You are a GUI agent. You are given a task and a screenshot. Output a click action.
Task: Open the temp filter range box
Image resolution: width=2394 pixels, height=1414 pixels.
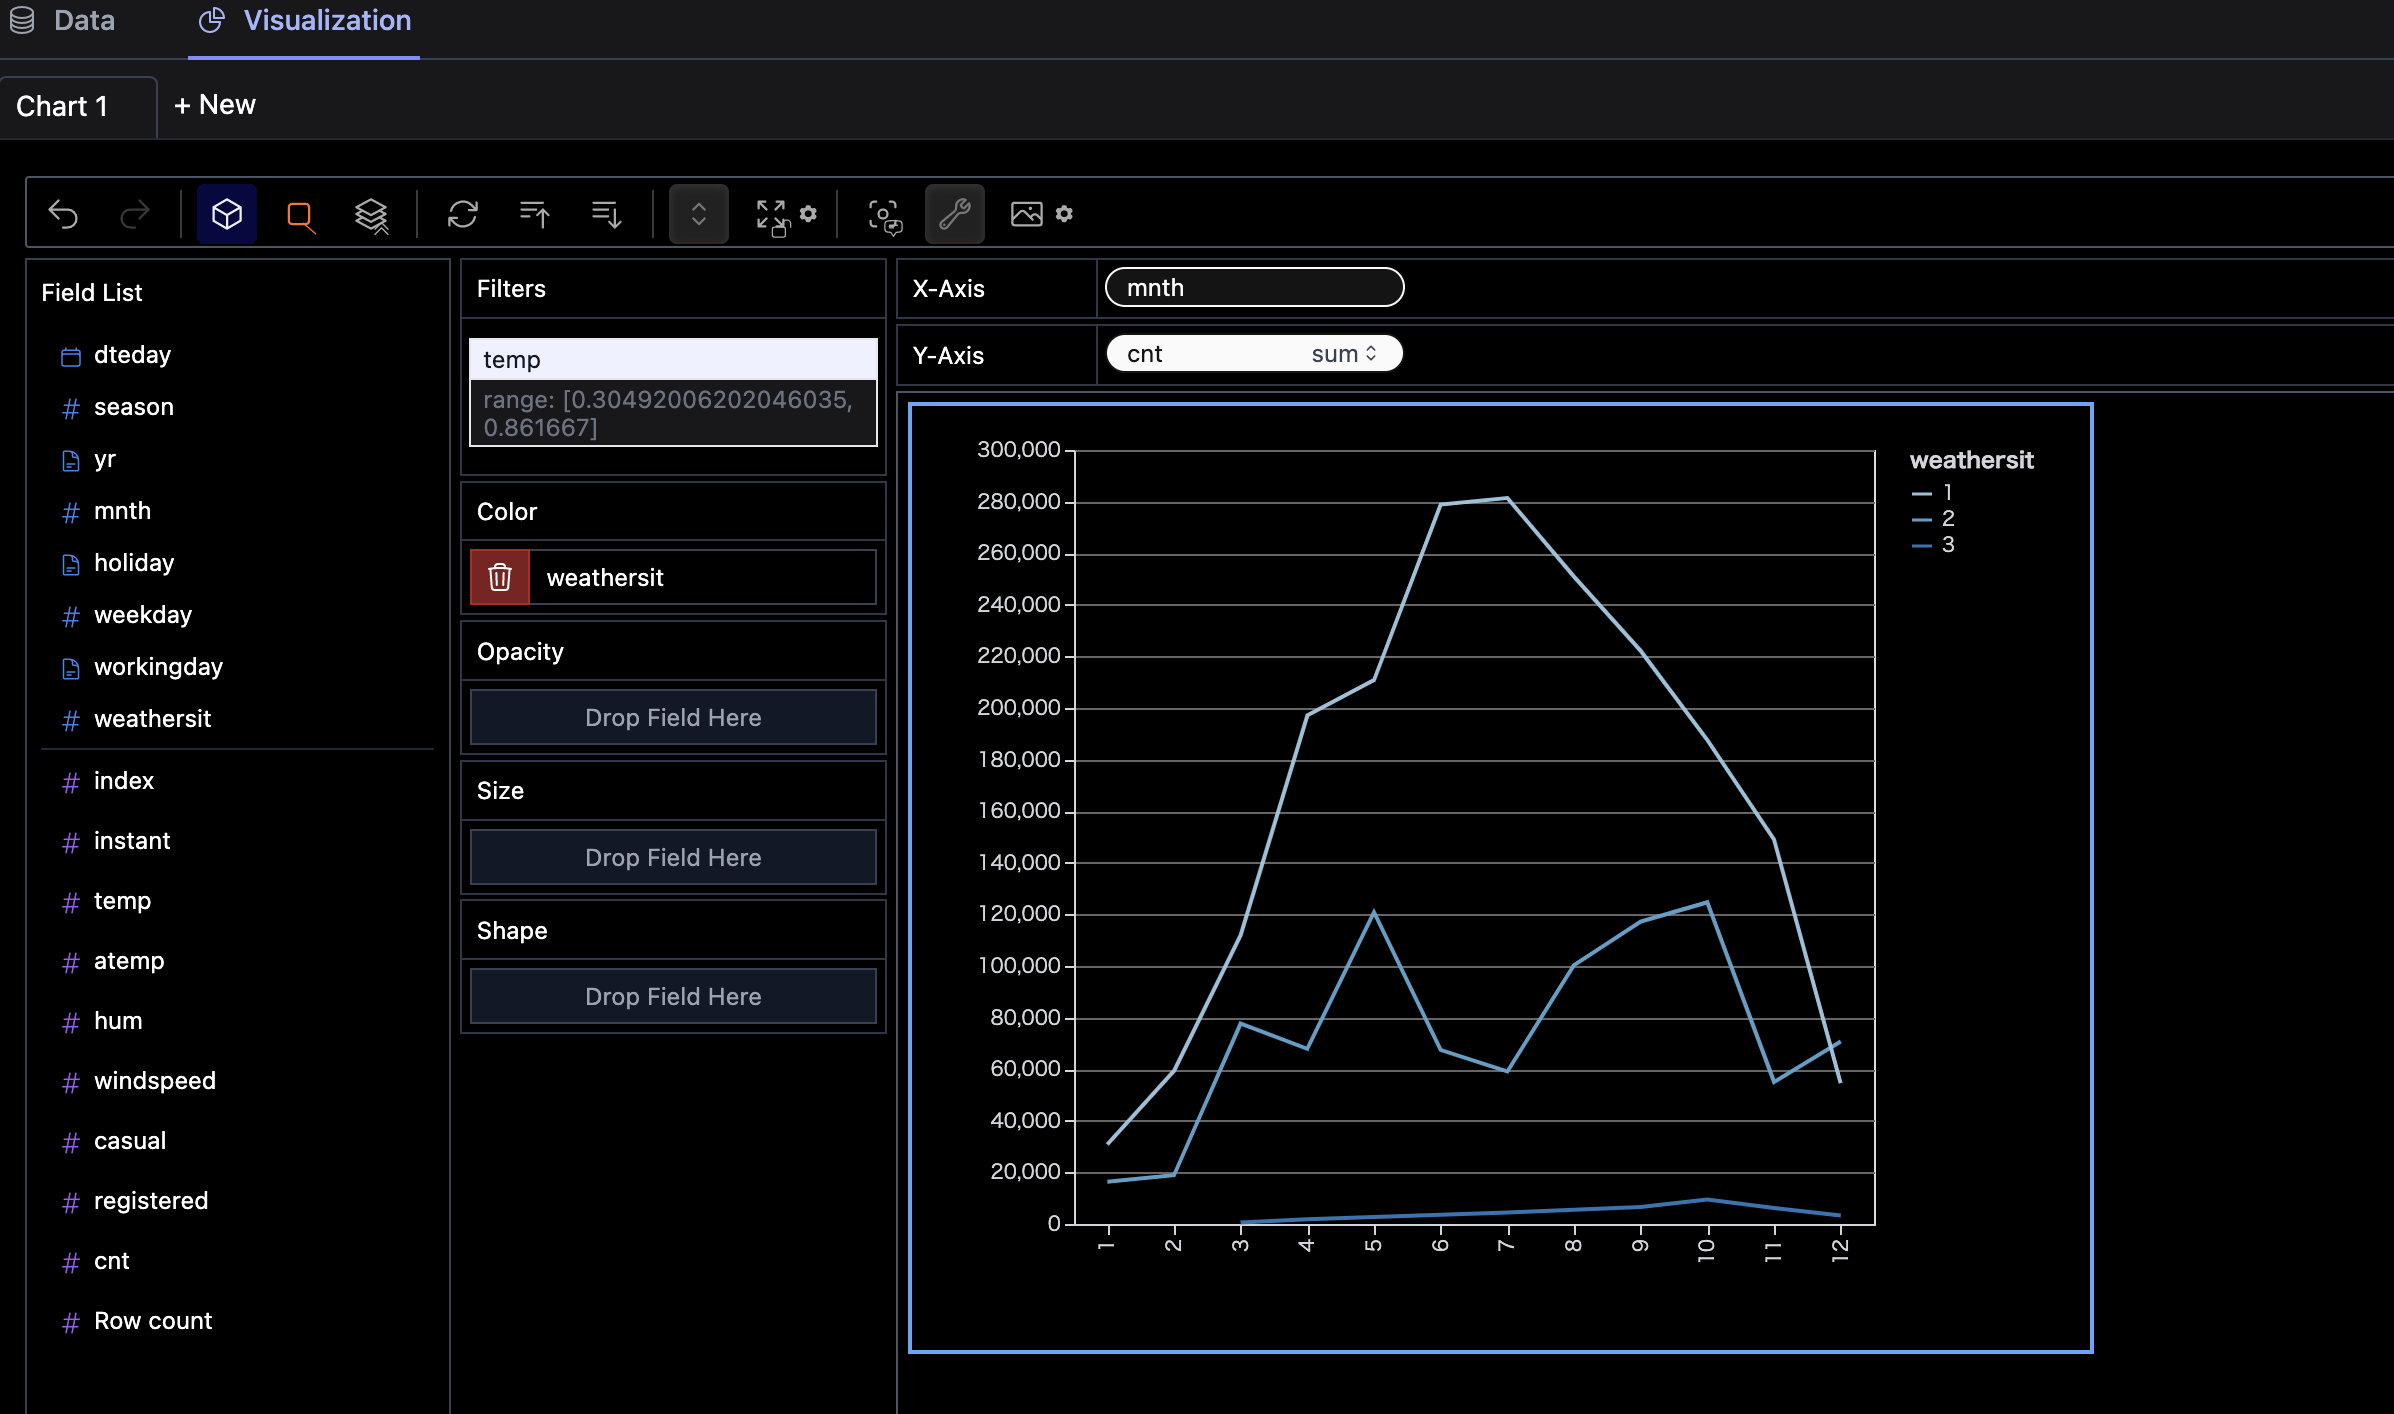click(672, 413)
